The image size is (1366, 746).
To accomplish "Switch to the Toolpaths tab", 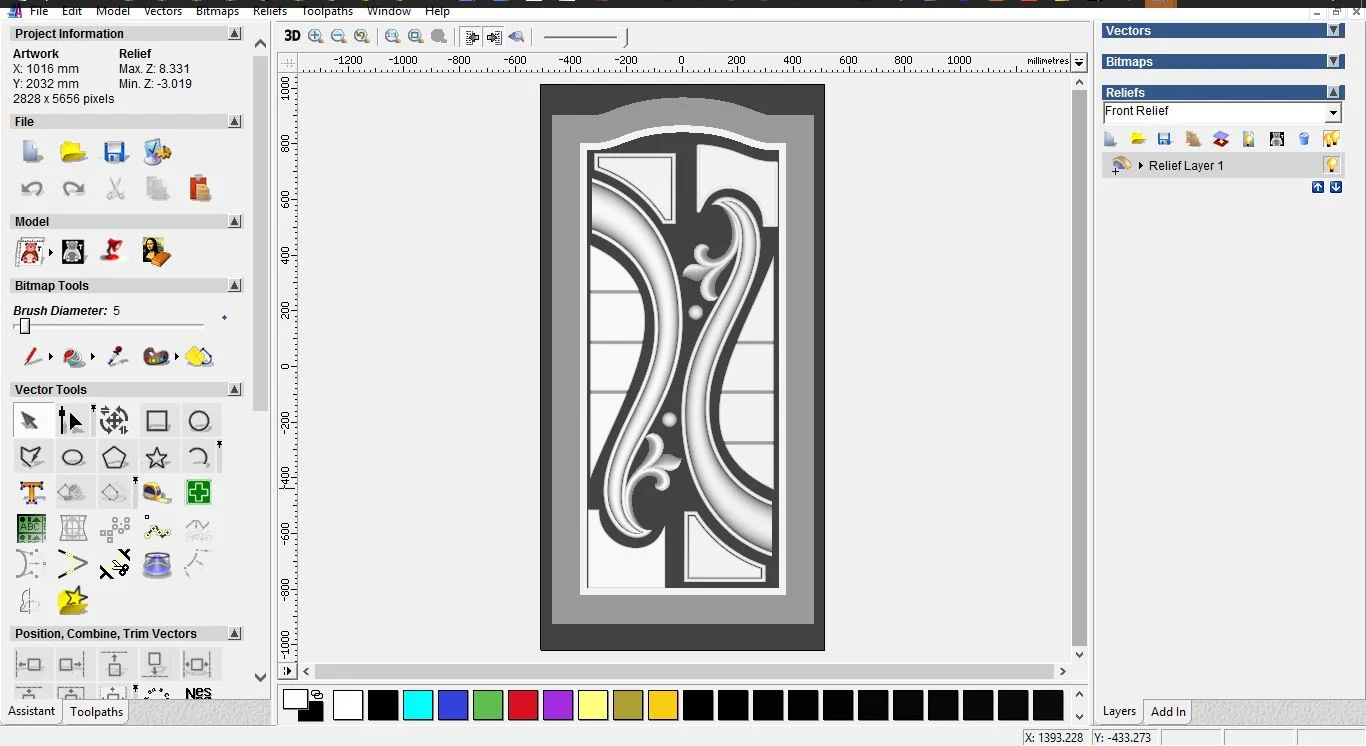I will [95, 712].
